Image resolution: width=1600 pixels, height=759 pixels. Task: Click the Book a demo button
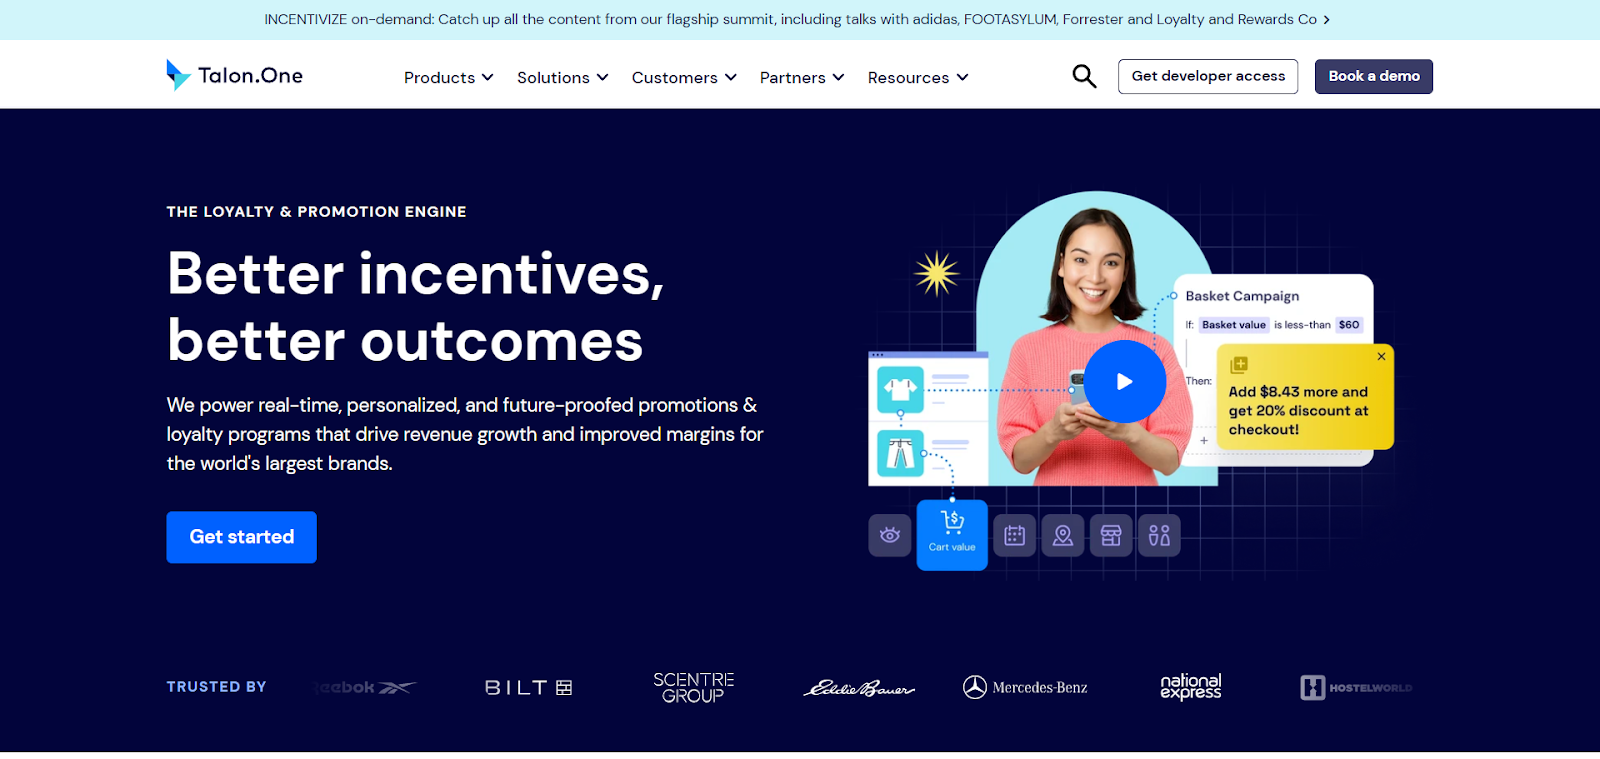click(x=1374, y=76)
